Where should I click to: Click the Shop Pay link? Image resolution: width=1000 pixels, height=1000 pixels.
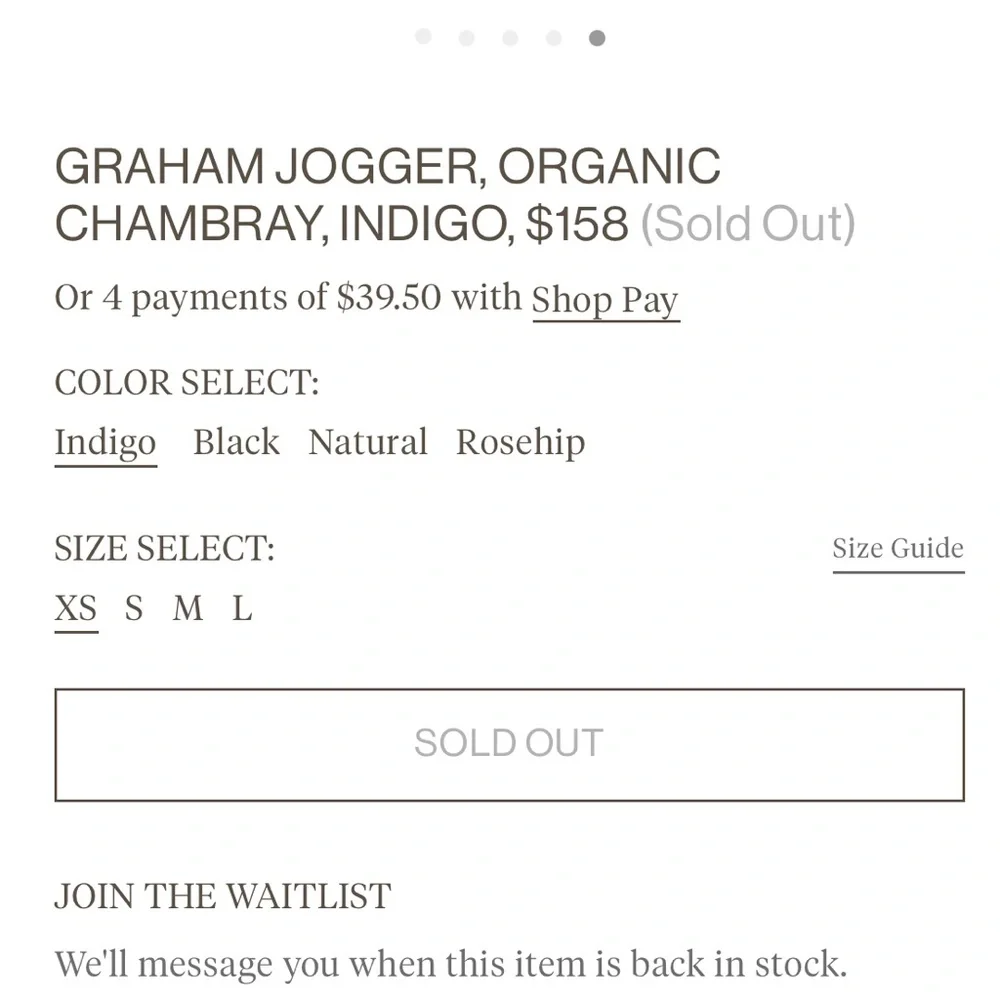click(605, 299)
